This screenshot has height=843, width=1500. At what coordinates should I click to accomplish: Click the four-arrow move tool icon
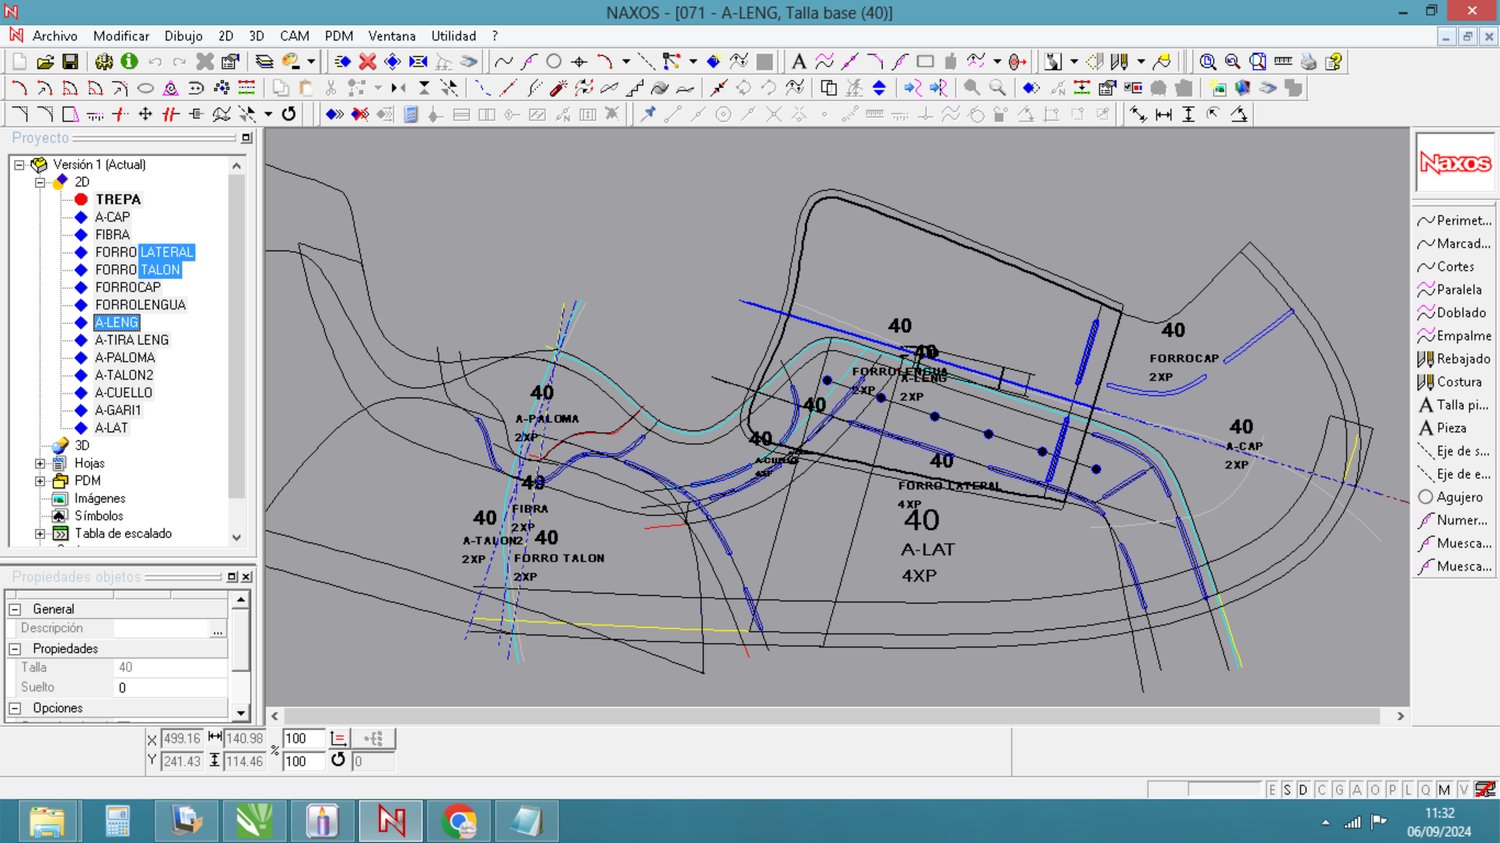pos(145,114)
